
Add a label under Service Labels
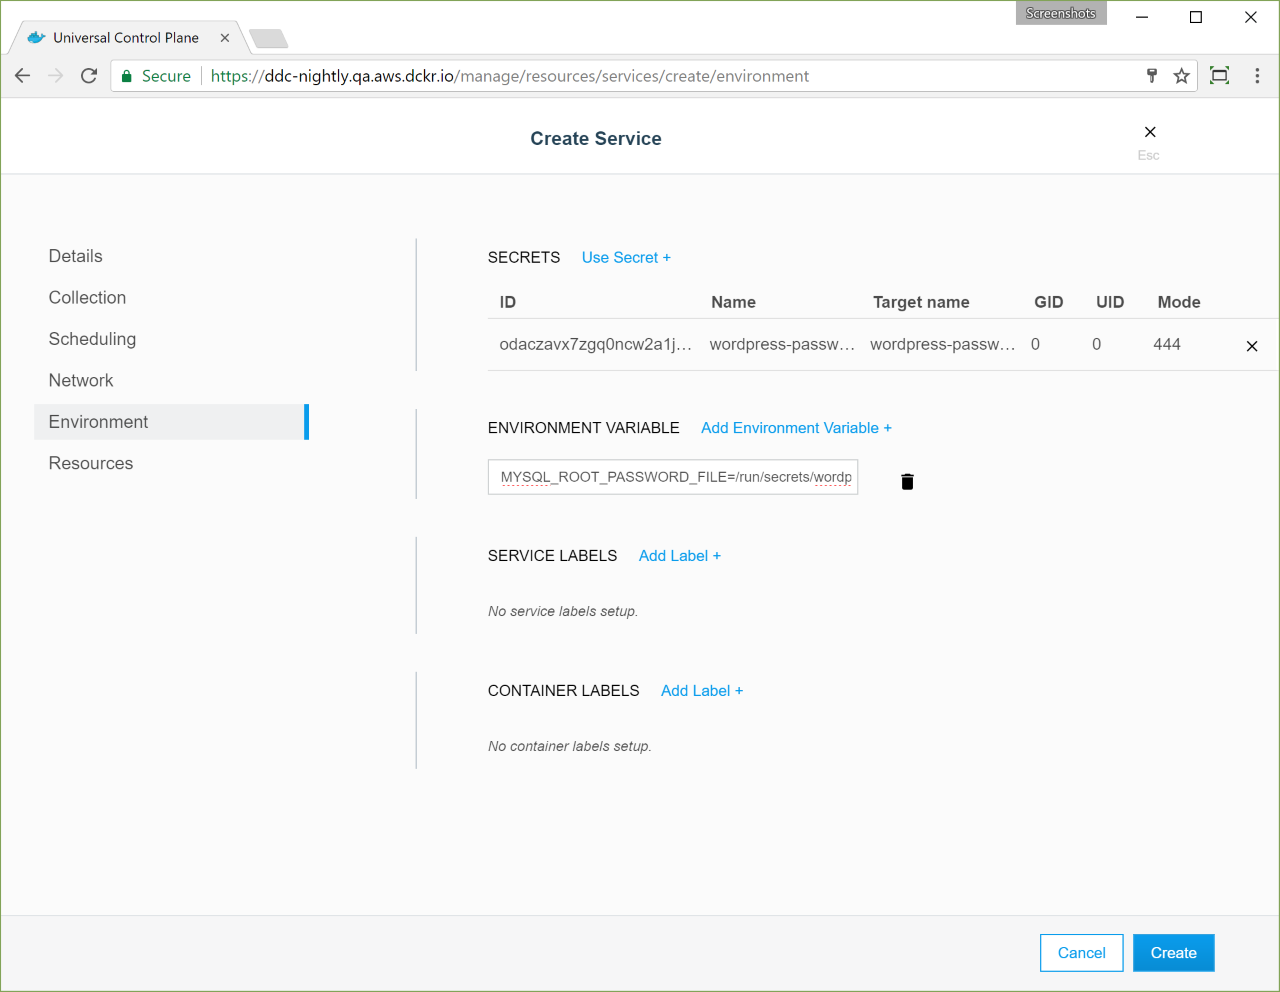pos(679,556)
